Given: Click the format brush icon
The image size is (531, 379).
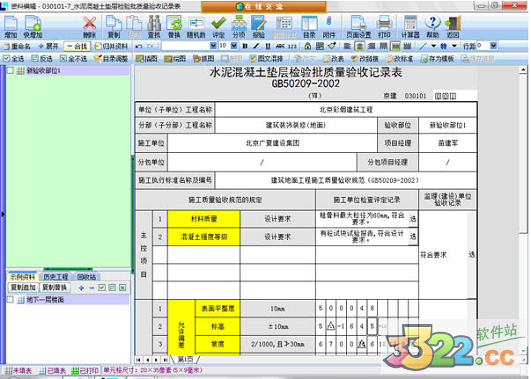Looking at the screenshot, I should click(332, 46).
